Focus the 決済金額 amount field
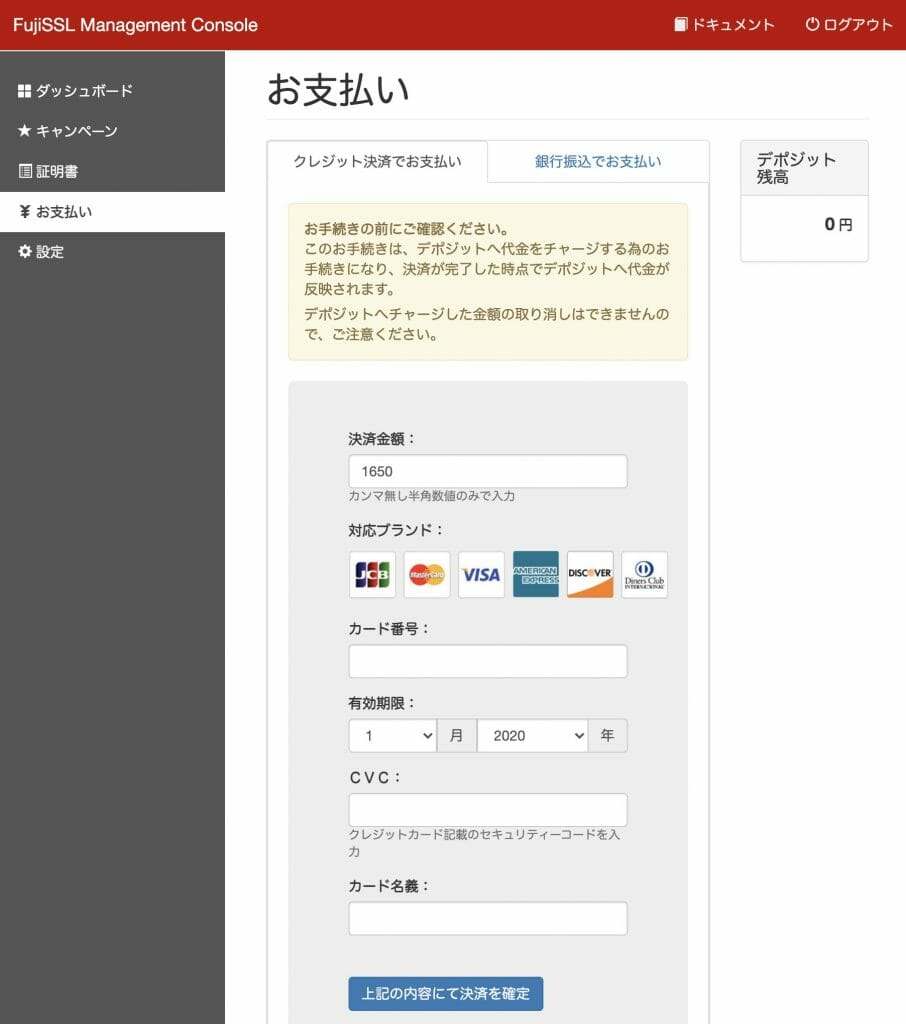The image size is (906, 1024). click(488, 472)
